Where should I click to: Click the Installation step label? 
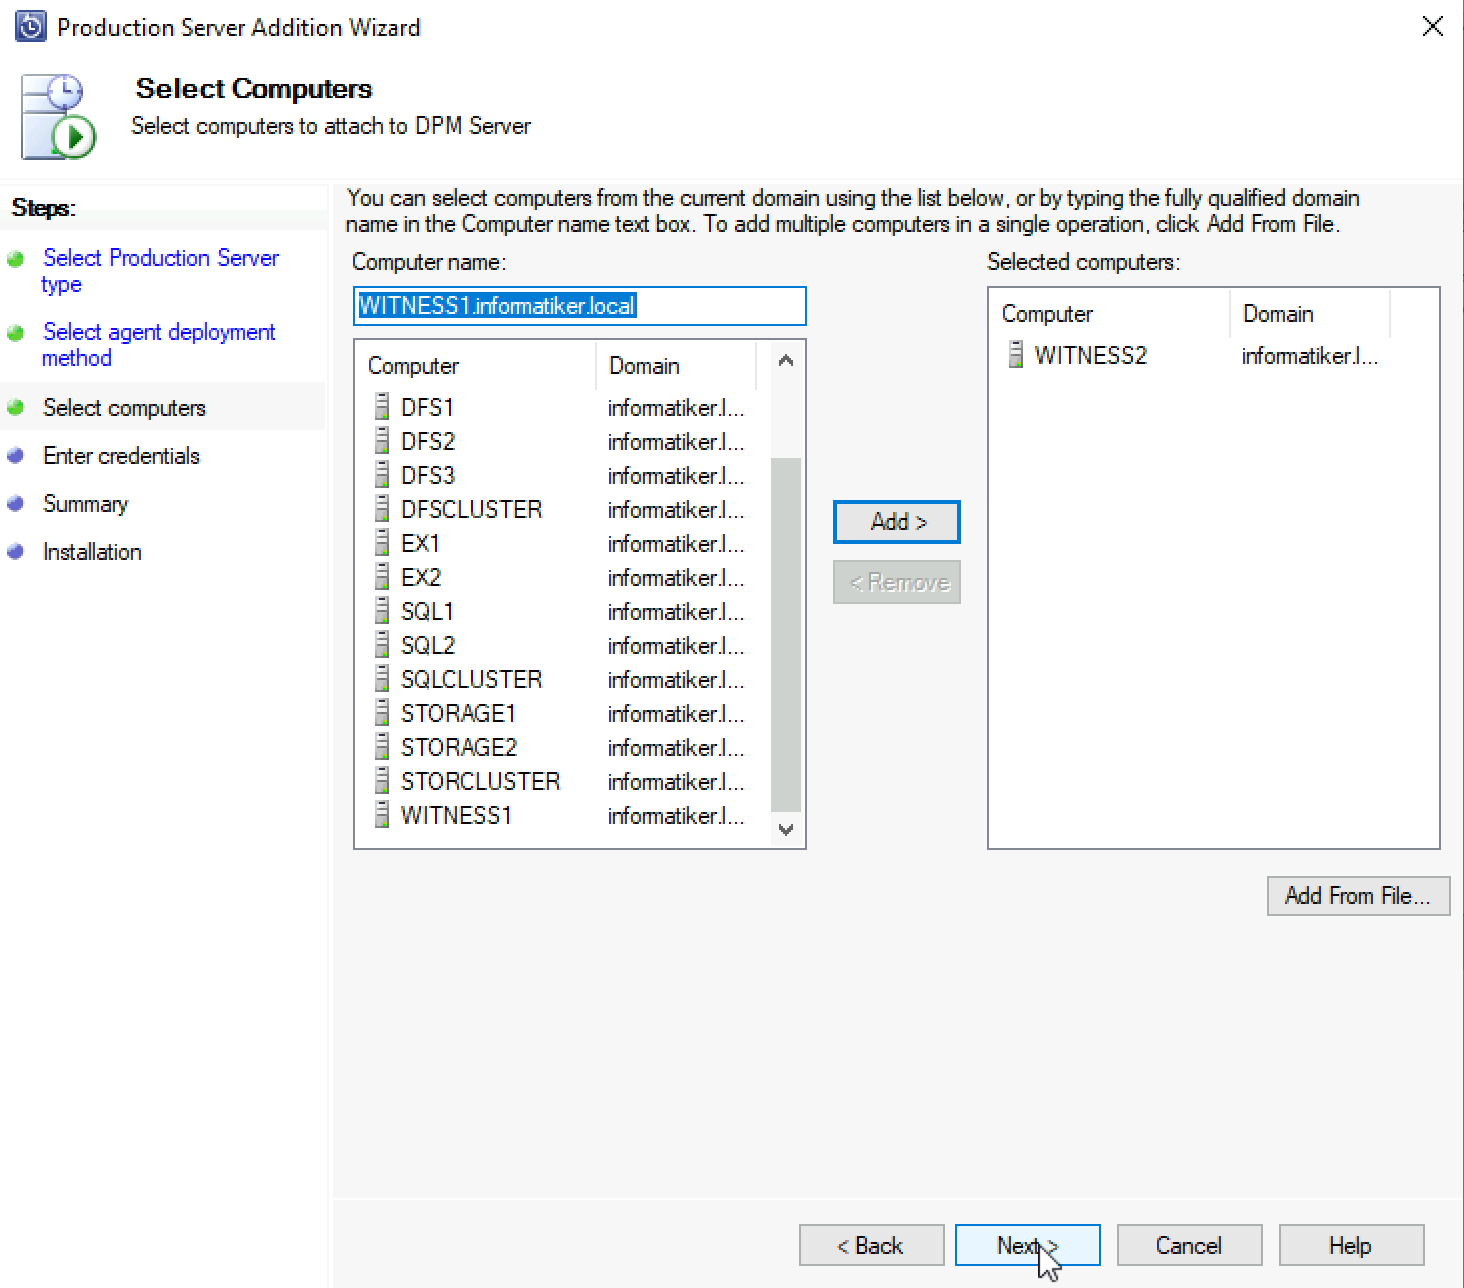[92, 551]
